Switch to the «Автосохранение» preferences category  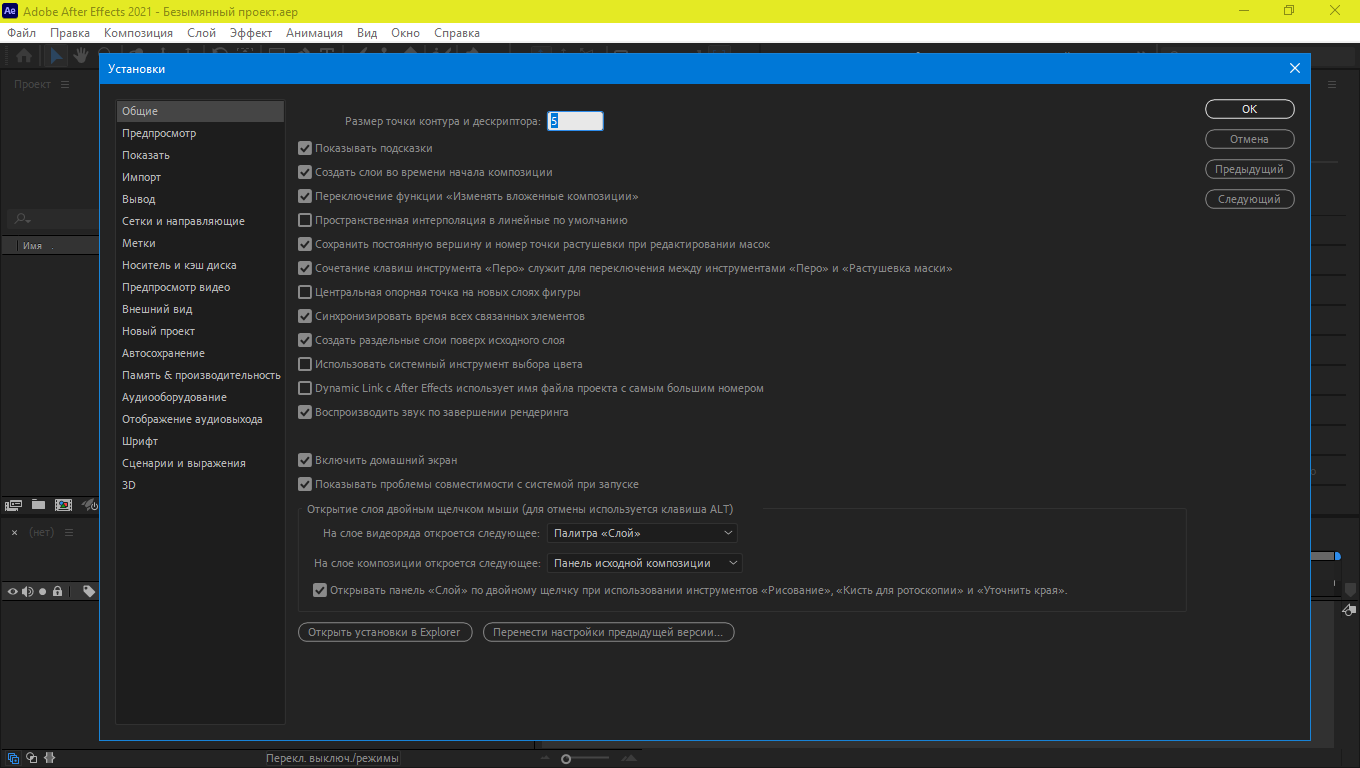tap(163, 353)
